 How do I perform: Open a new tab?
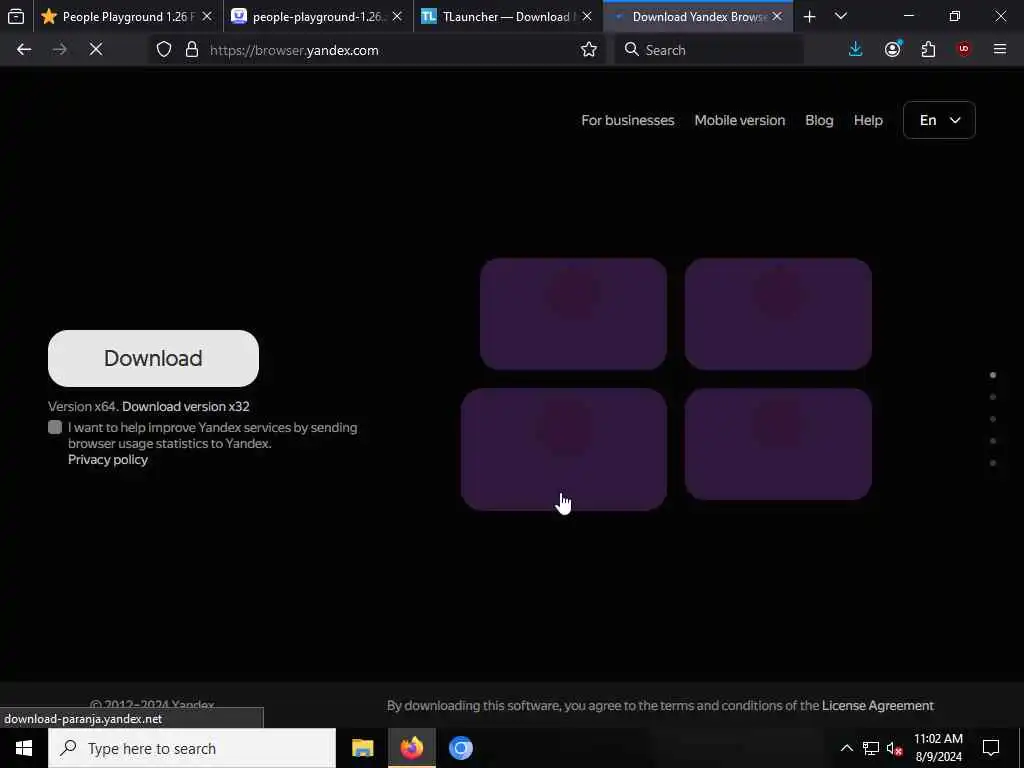pos(809,16)
